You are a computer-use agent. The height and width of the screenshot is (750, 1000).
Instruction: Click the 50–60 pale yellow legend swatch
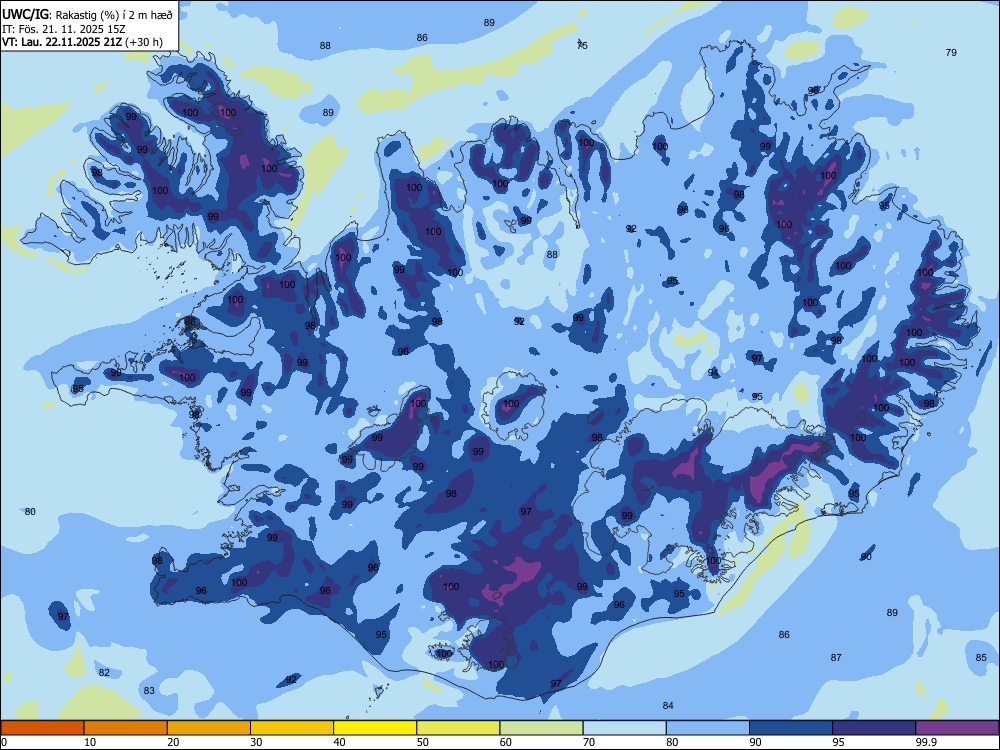[459, 728]
